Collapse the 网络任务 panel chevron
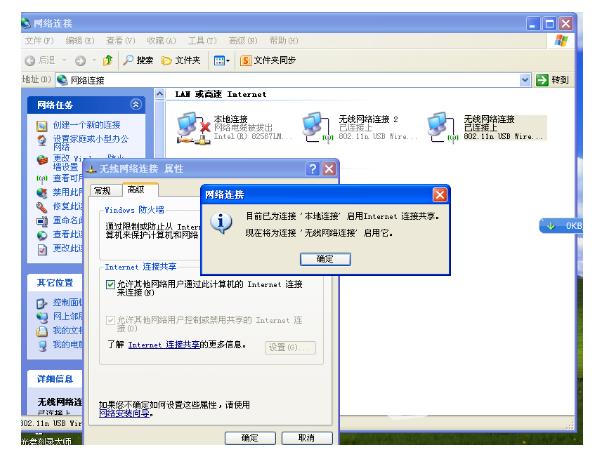 (135, 104)
